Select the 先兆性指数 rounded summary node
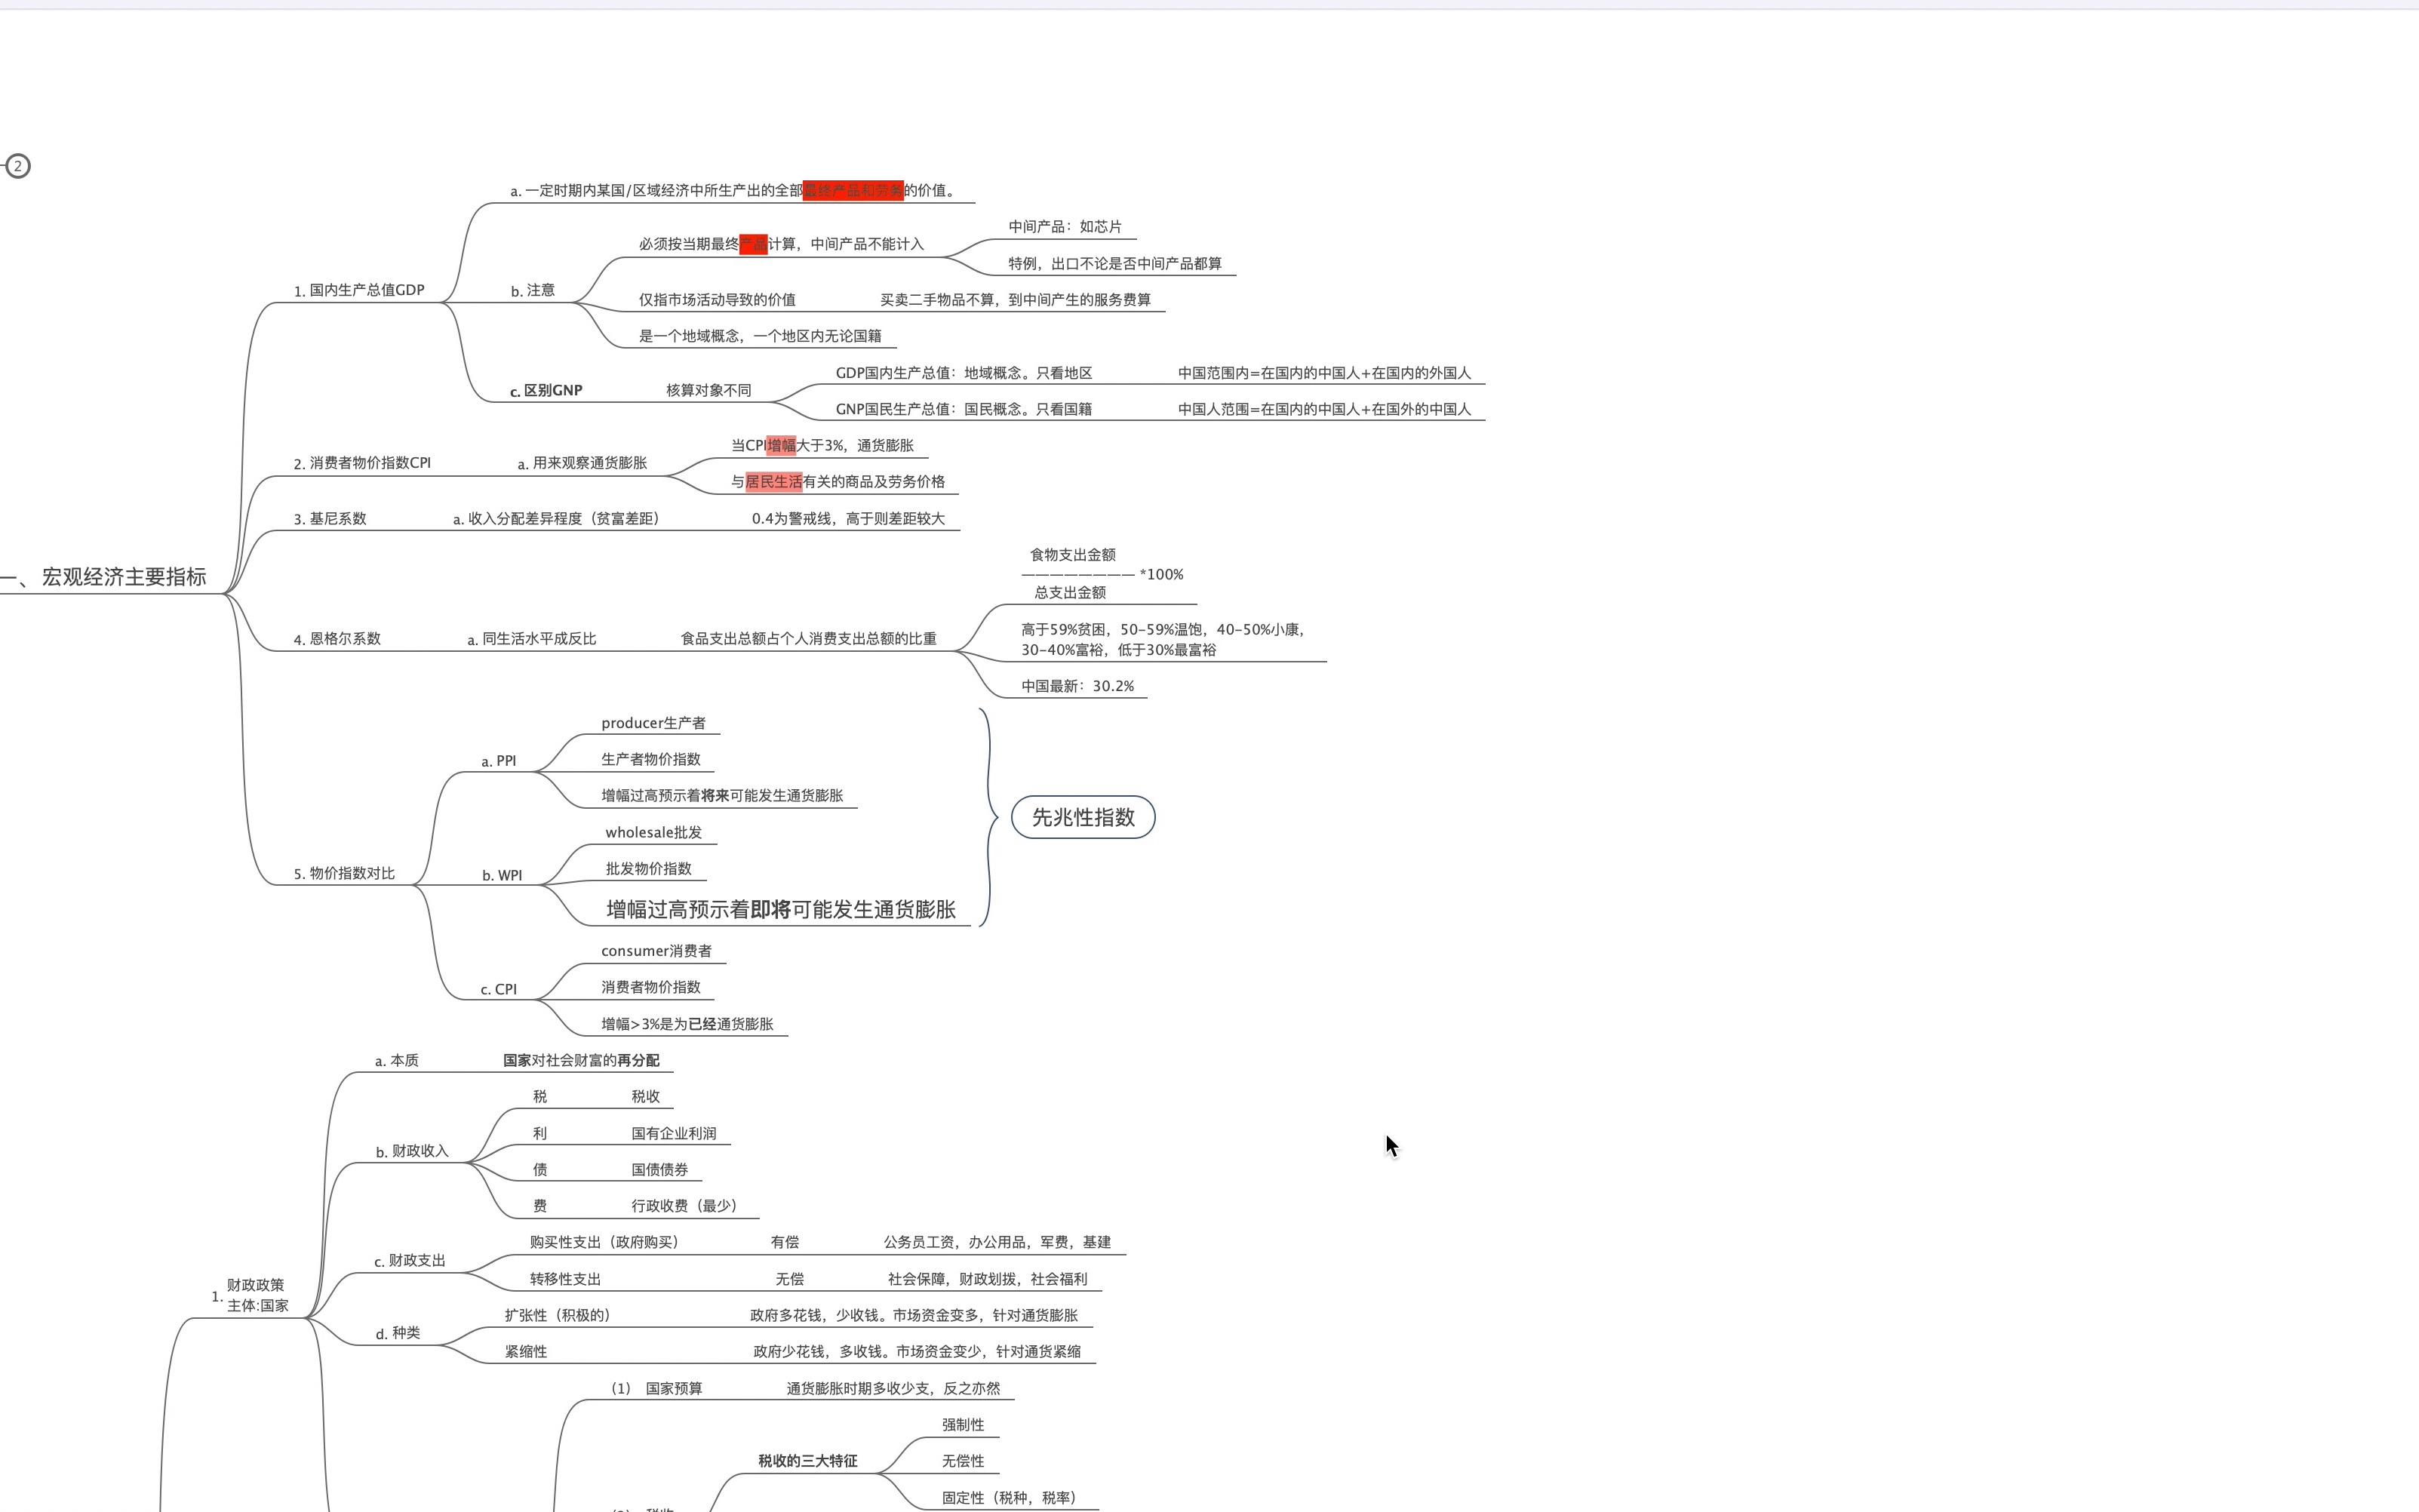 (1083, 817)
